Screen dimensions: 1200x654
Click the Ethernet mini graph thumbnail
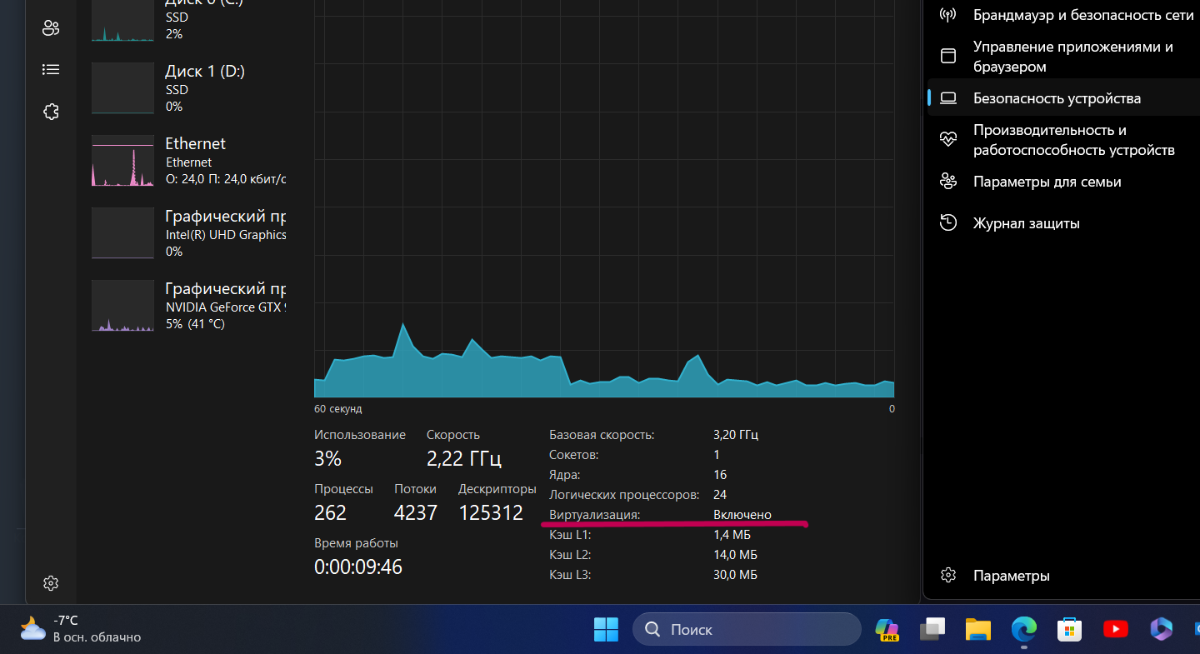coord(122,161)
